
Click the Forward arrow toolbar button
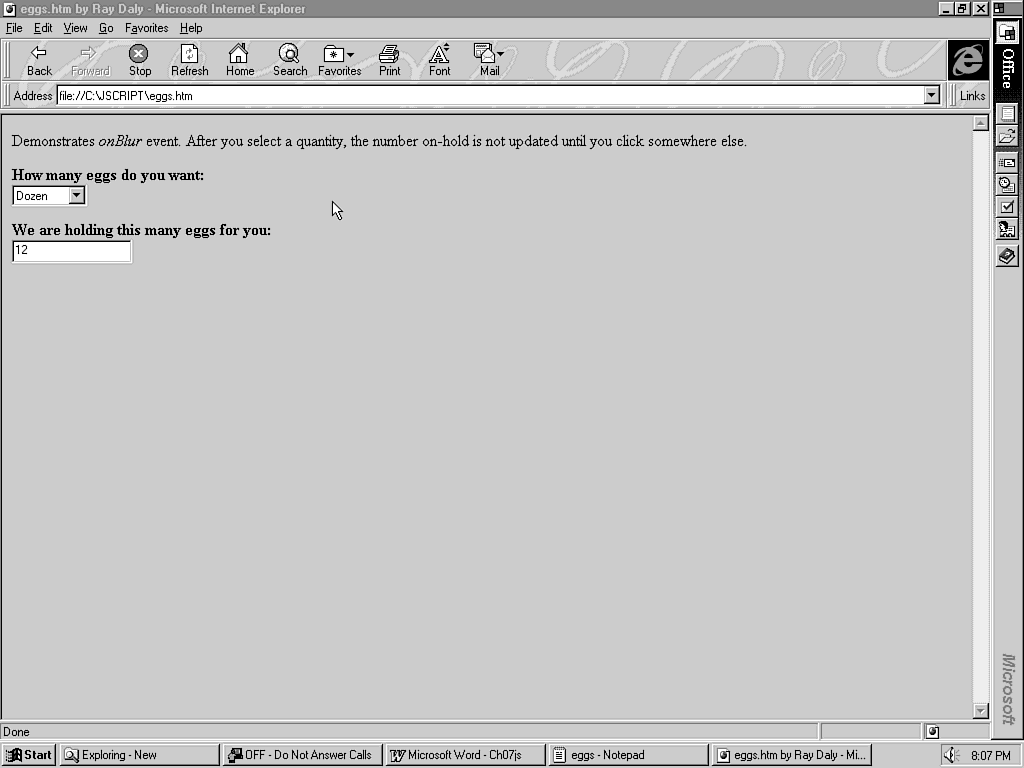(90, 61)
